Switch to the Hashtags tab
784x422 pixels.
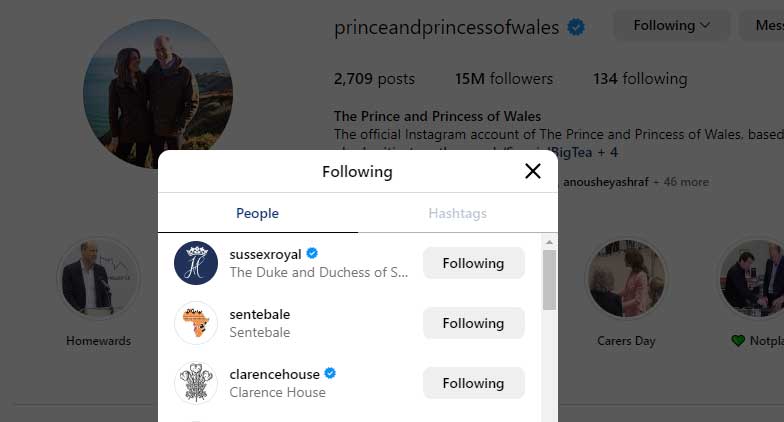(x=457, y=213)
